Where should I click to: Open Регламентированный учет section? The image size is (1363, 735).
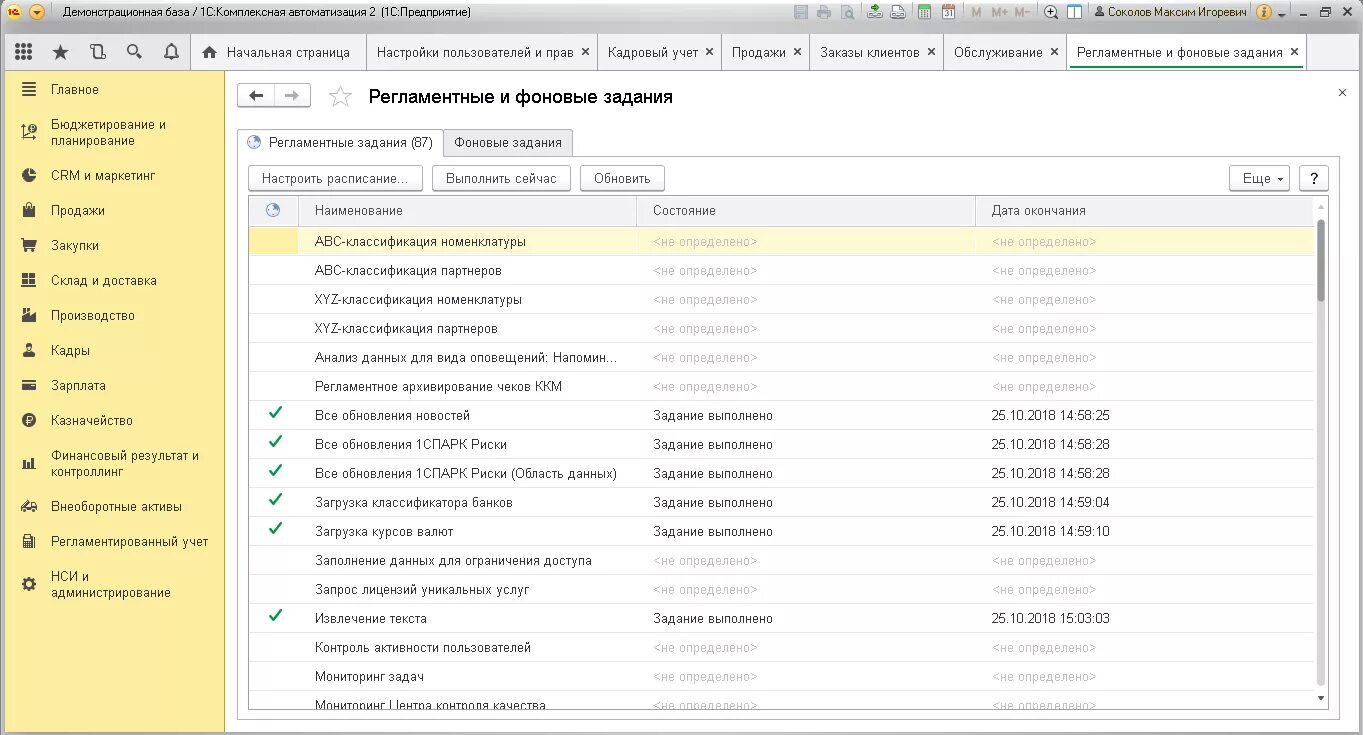130,541
